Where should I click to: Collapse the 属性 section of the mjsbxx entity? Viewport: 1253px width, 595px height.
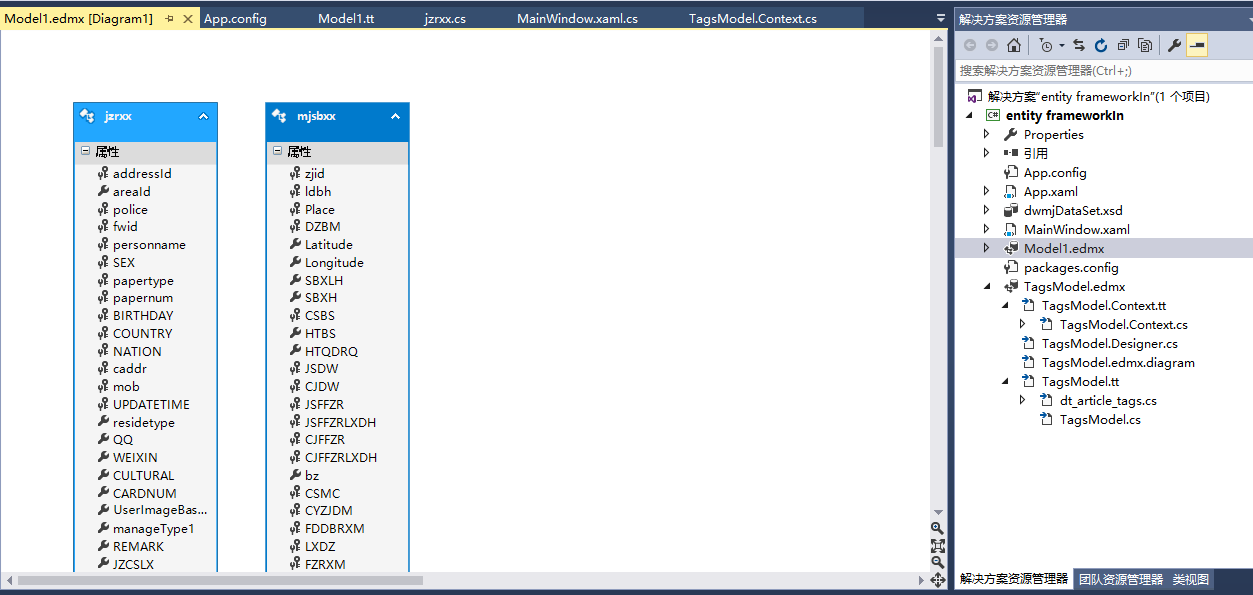[277, 152]
